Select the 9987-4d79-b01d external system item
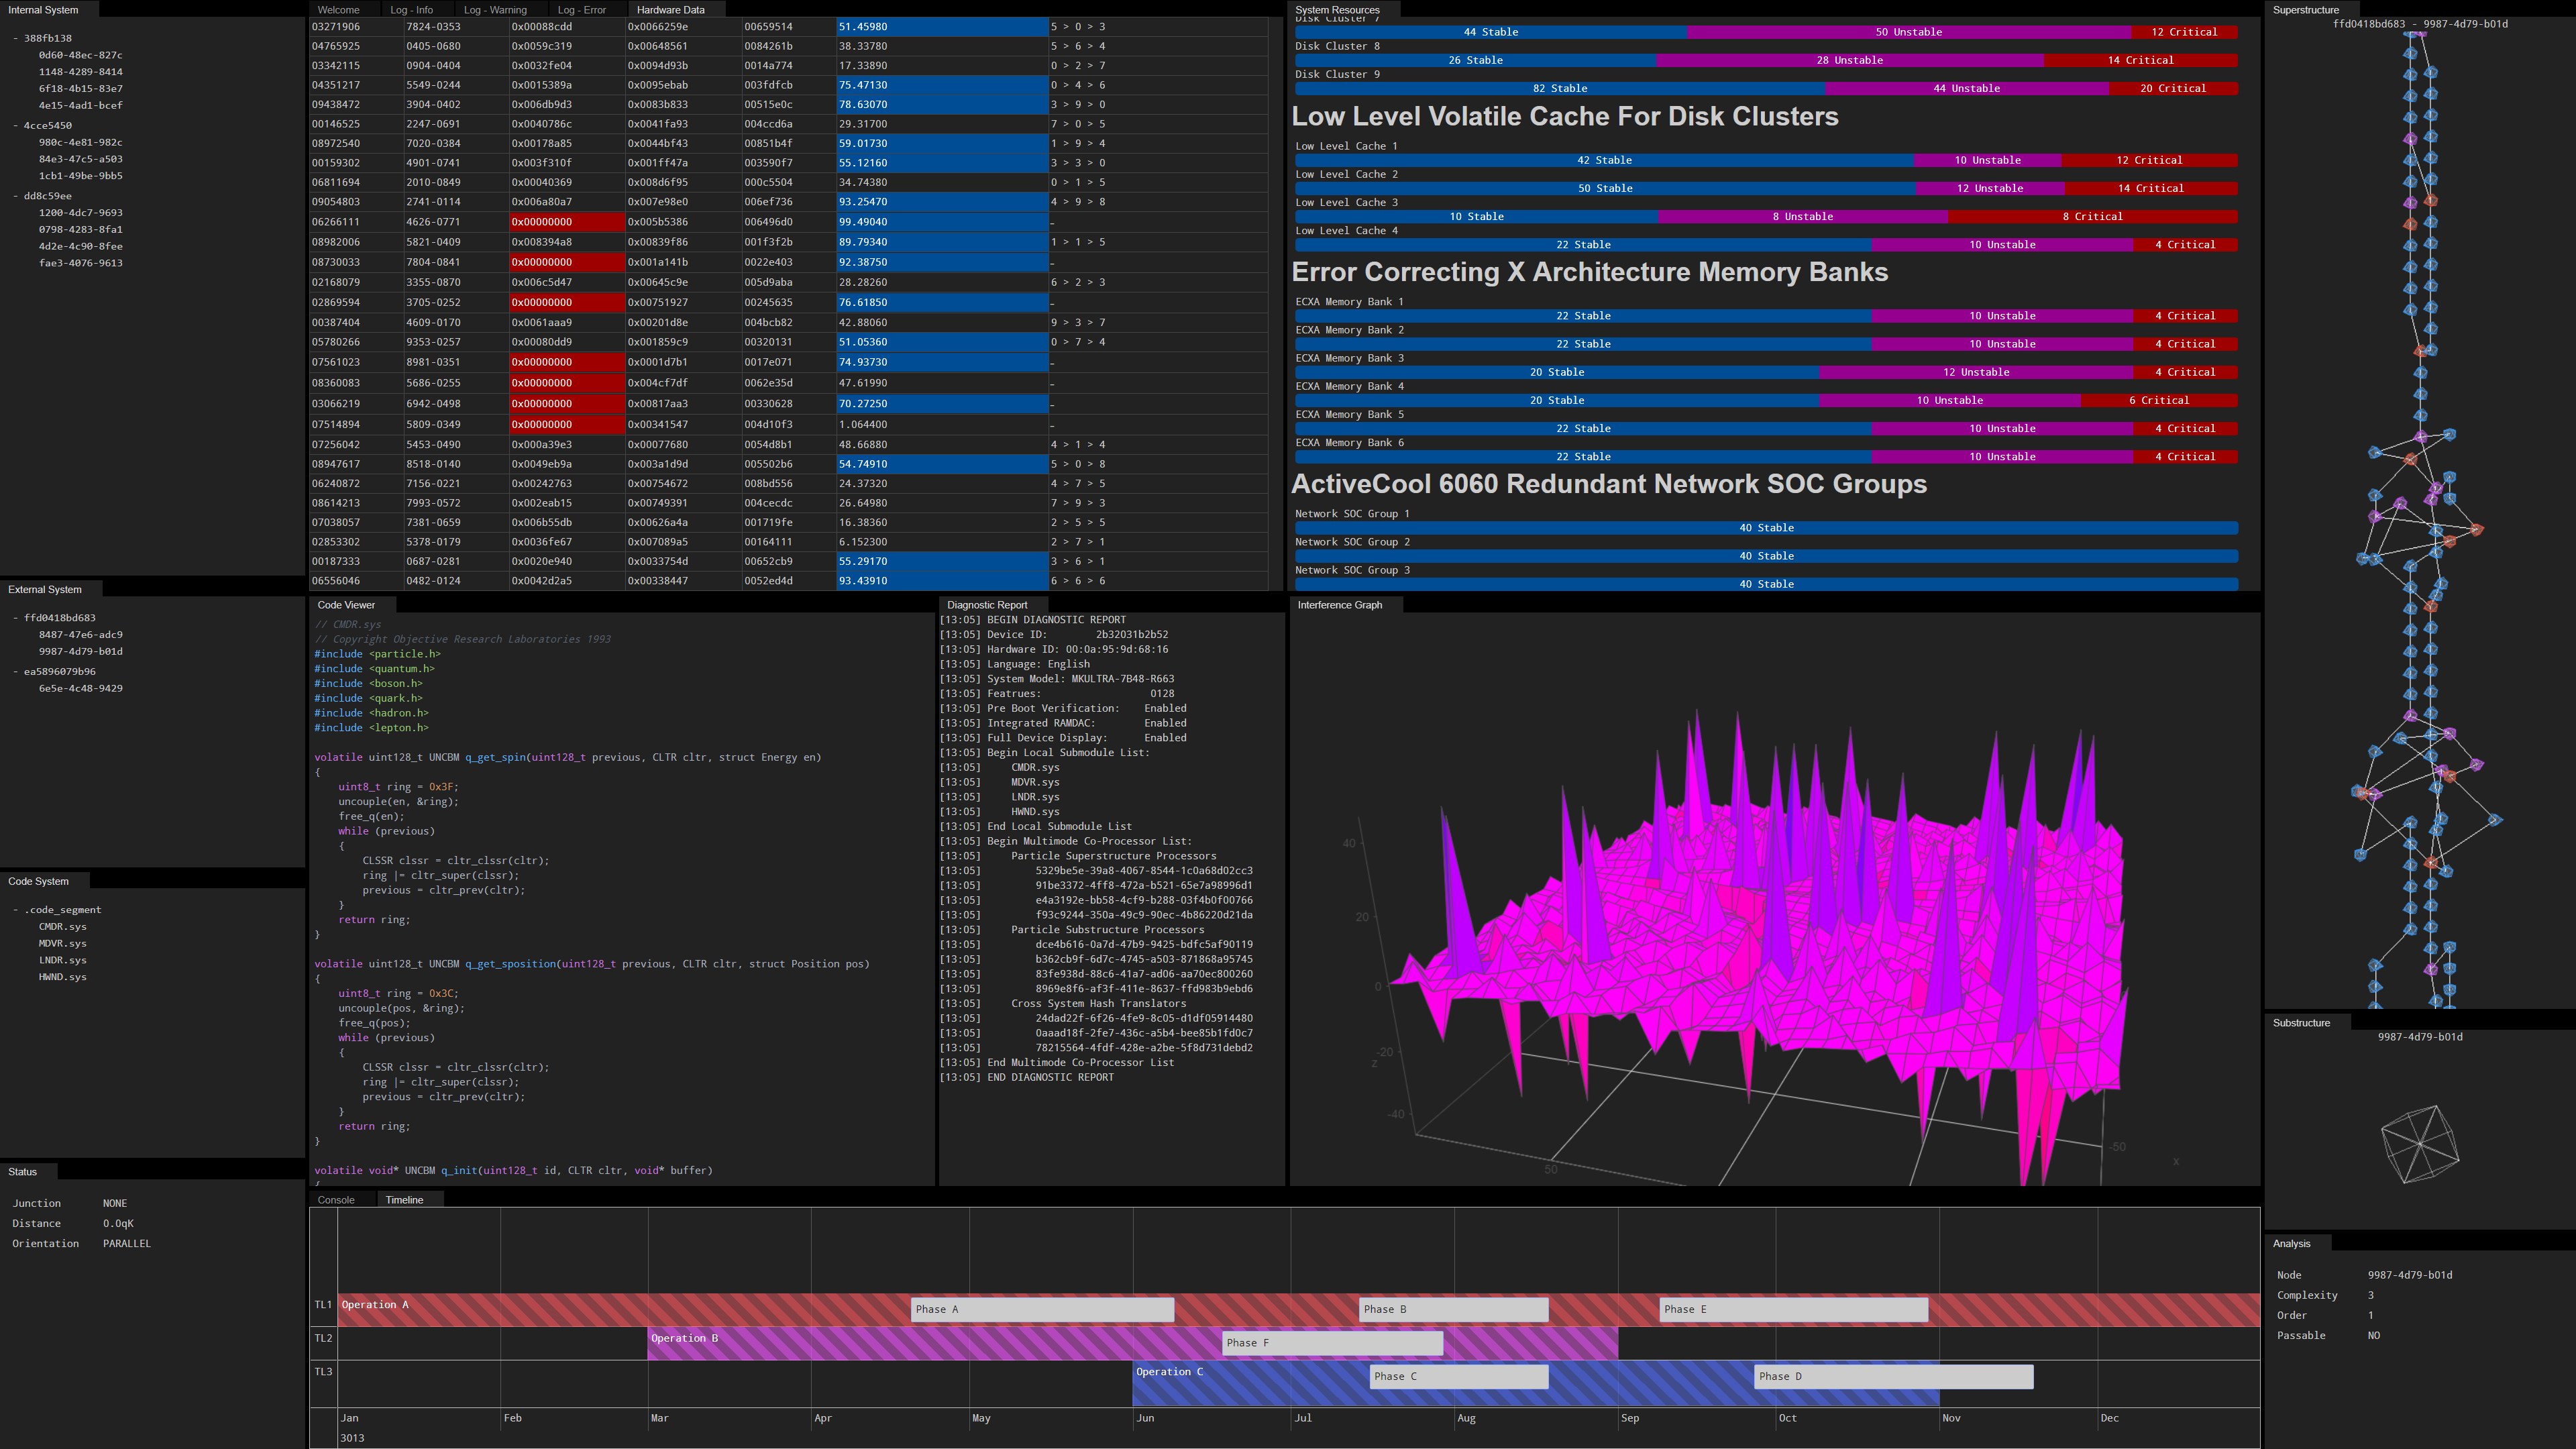 [80, 652]
